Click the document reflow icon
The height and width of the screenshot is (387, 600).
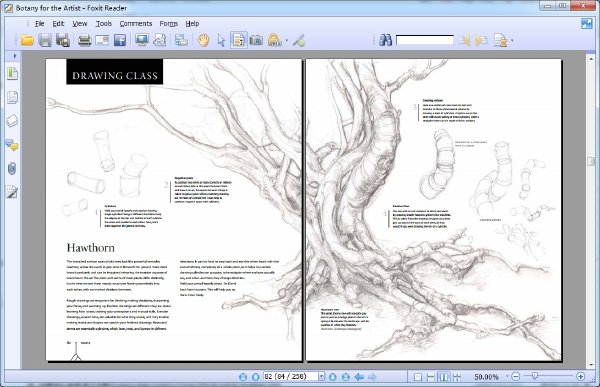(160, 40)
